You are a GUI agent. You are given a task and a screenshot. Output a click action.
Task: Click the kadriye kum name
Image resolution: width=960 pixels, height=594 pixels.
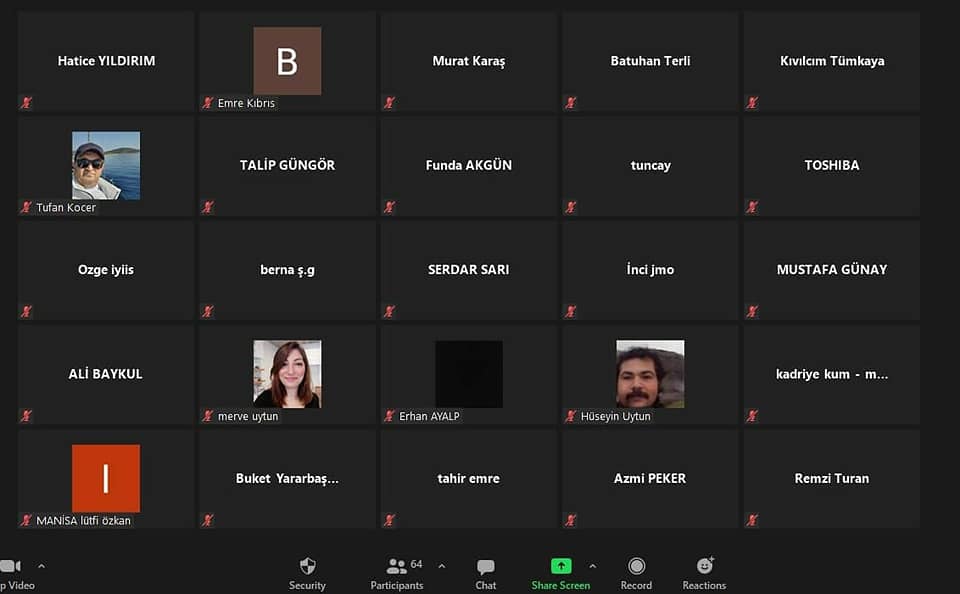point(832,374)
